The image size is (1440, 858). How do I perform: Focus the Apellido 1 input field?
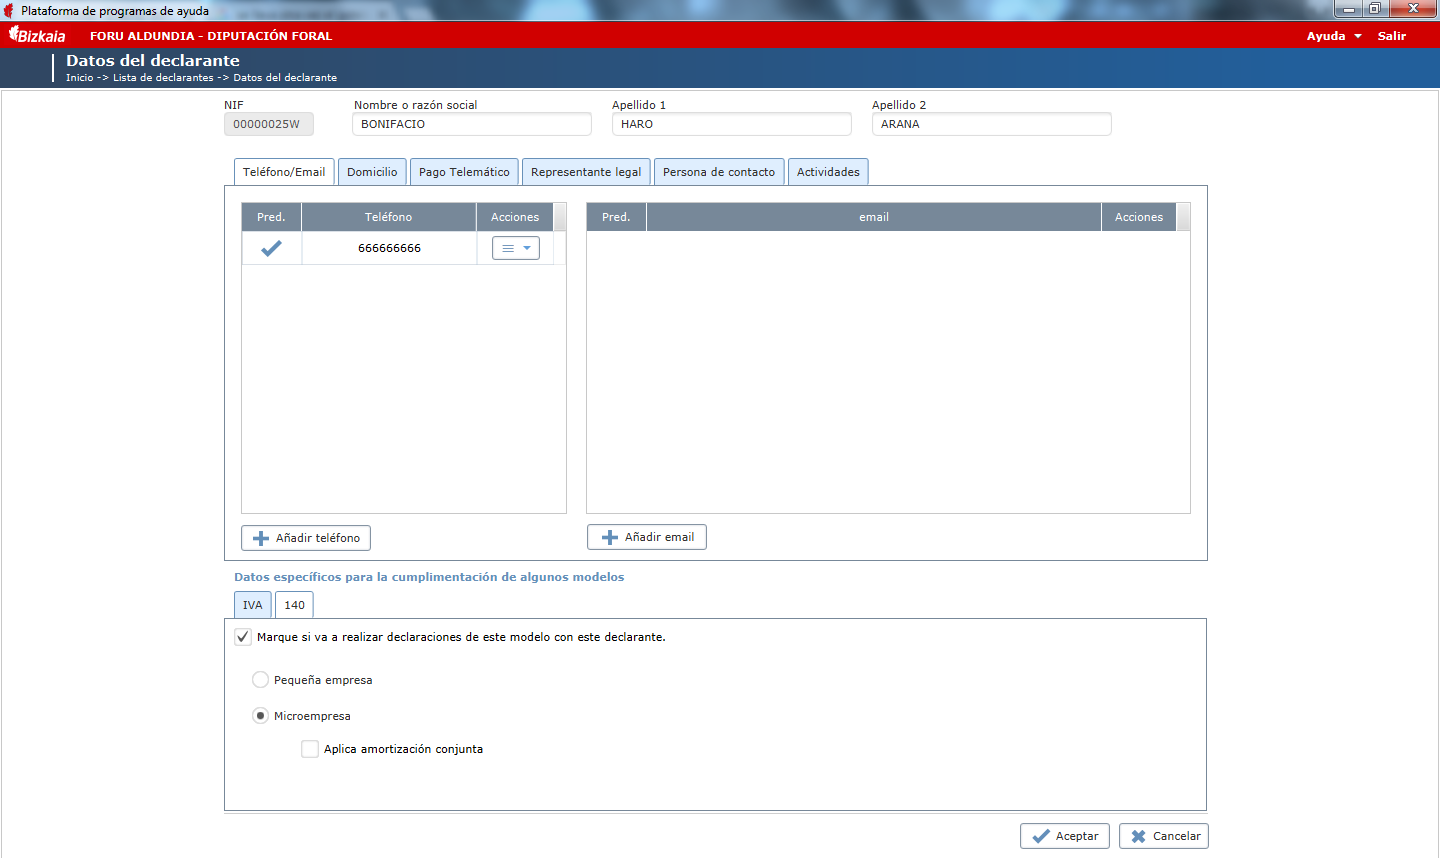[x=732, y=124]
